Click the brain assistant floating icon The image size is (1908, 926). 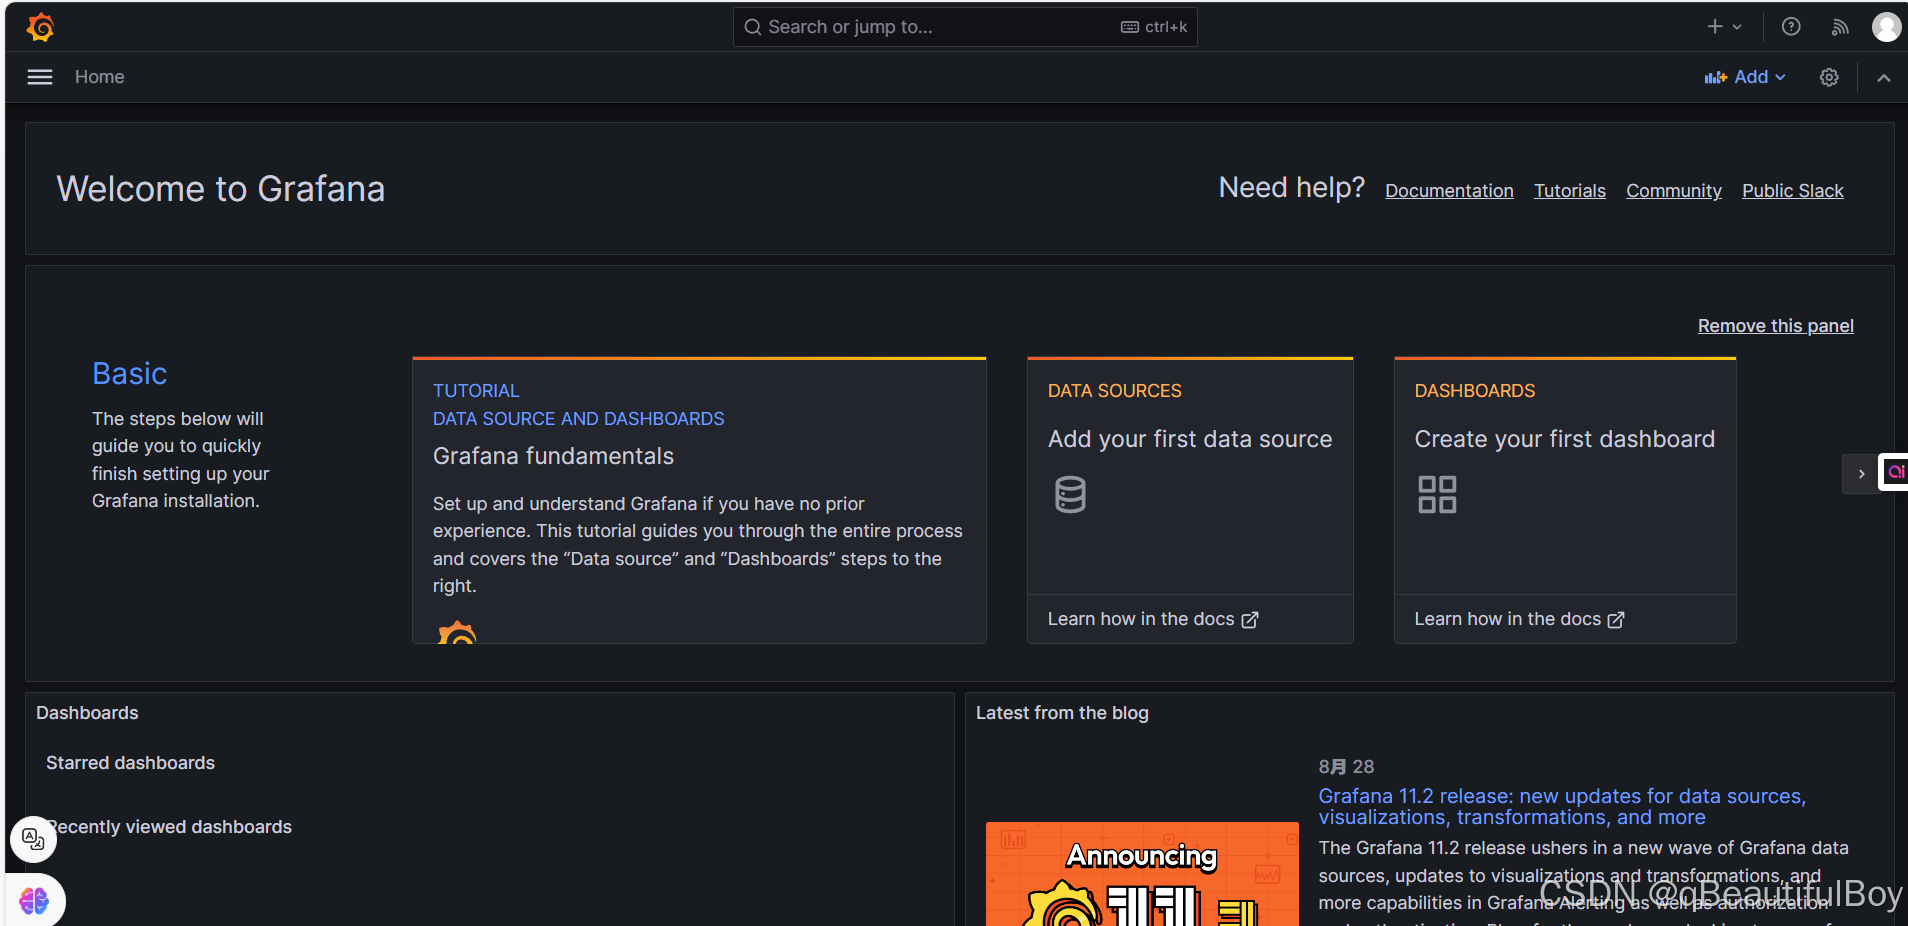pos(34,901)
